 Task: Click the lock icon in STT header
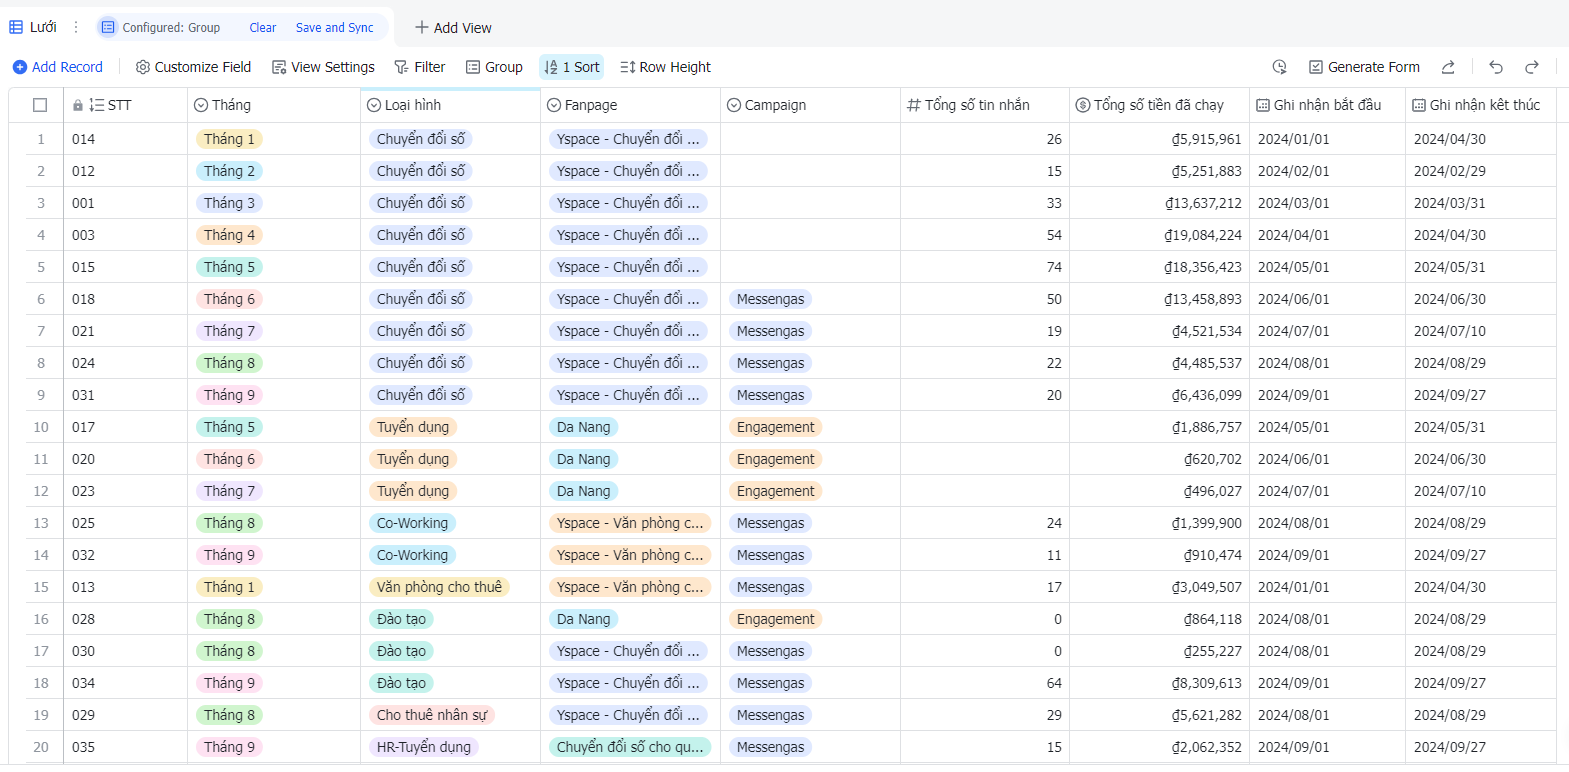point(78,105)
